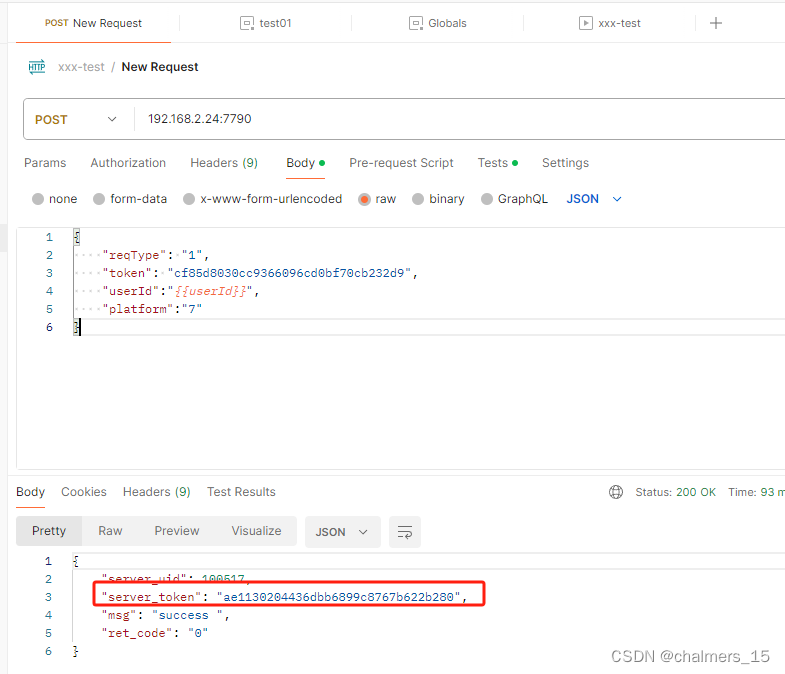Image resolution: width=785 pixels, height=674 pixels.
Task: Select the none body radio option
Action: (38, 199)
